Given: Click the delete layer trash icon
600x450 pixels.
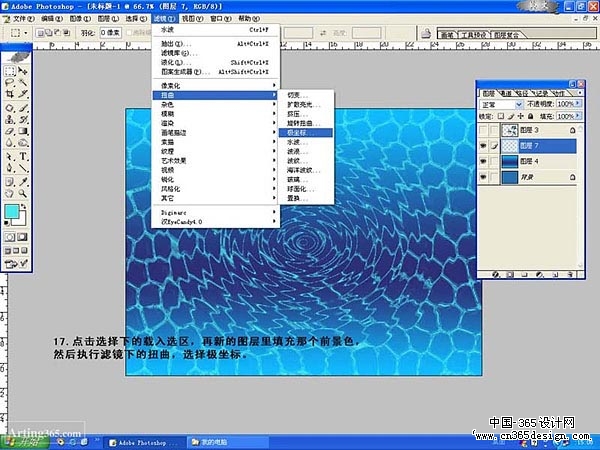Looking at the screenshot, I should (570, 274).
